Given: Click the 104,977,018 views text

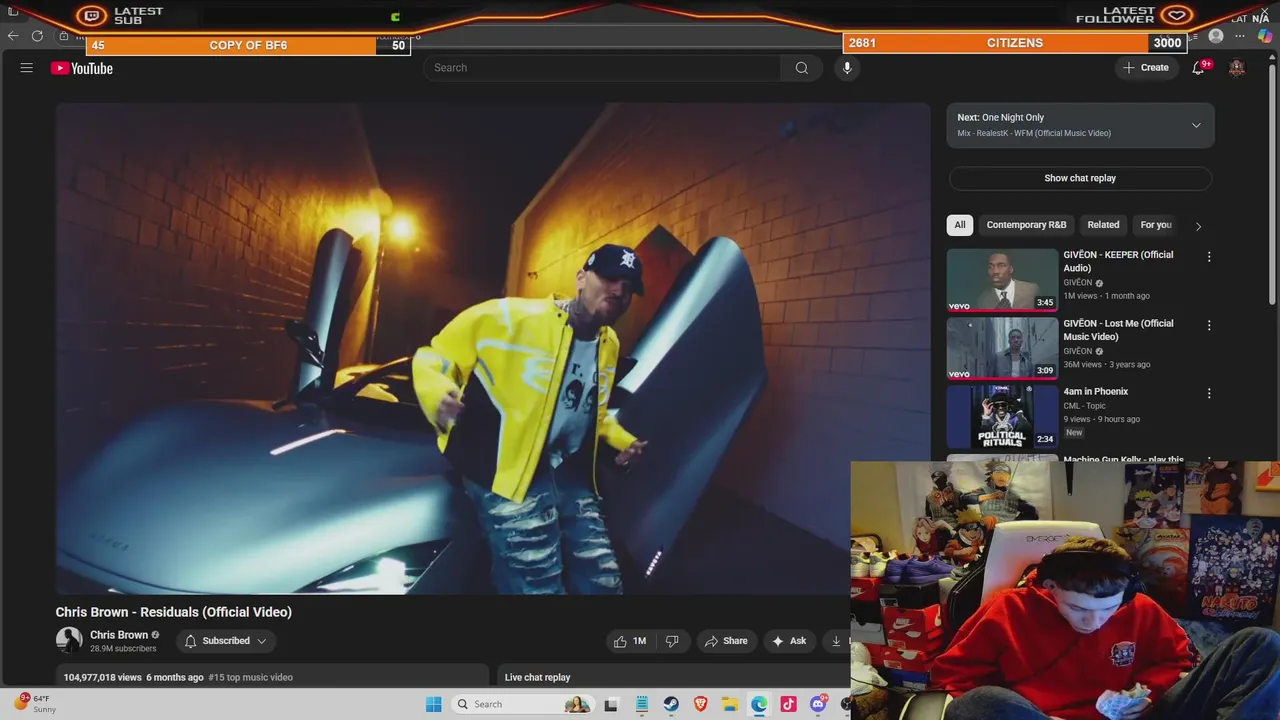Looking at the screenshot, I should 102,677.
